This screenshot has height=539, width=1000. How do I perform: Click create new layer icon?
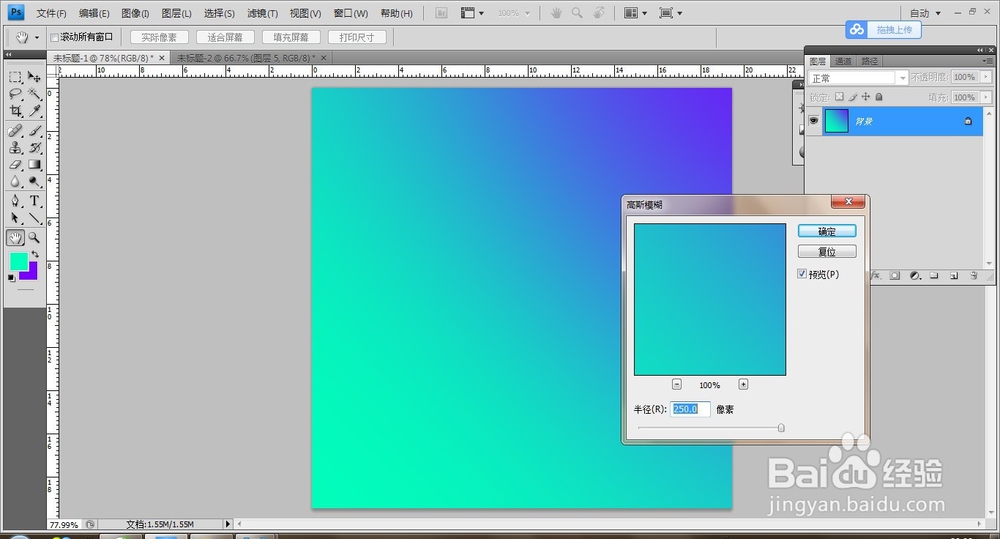click(954, 276)
